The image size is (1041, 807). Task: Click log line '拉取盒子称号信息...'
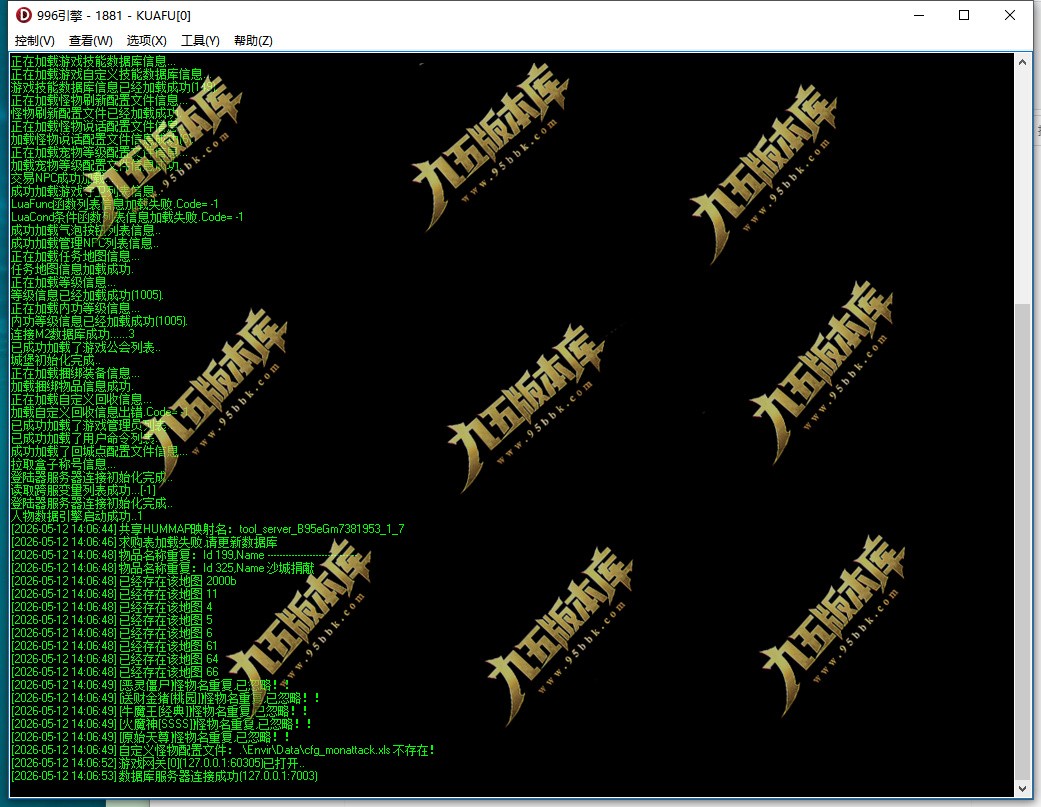click(63, 464)
